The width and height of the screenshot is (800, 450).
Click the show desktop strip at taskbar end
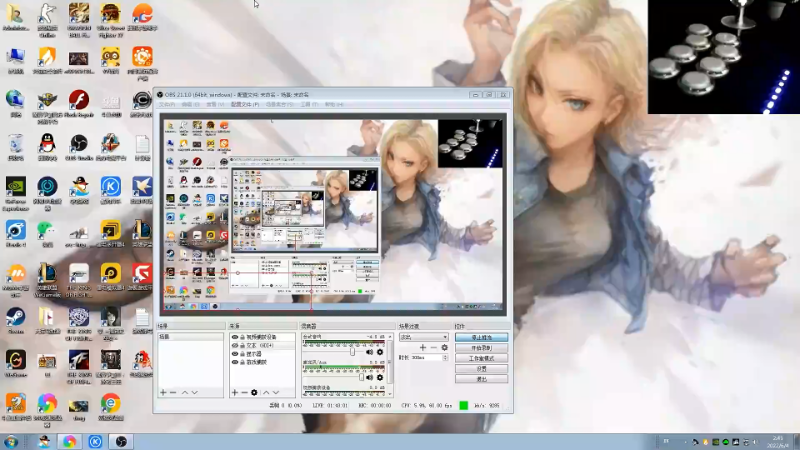[x=797, y=441]
